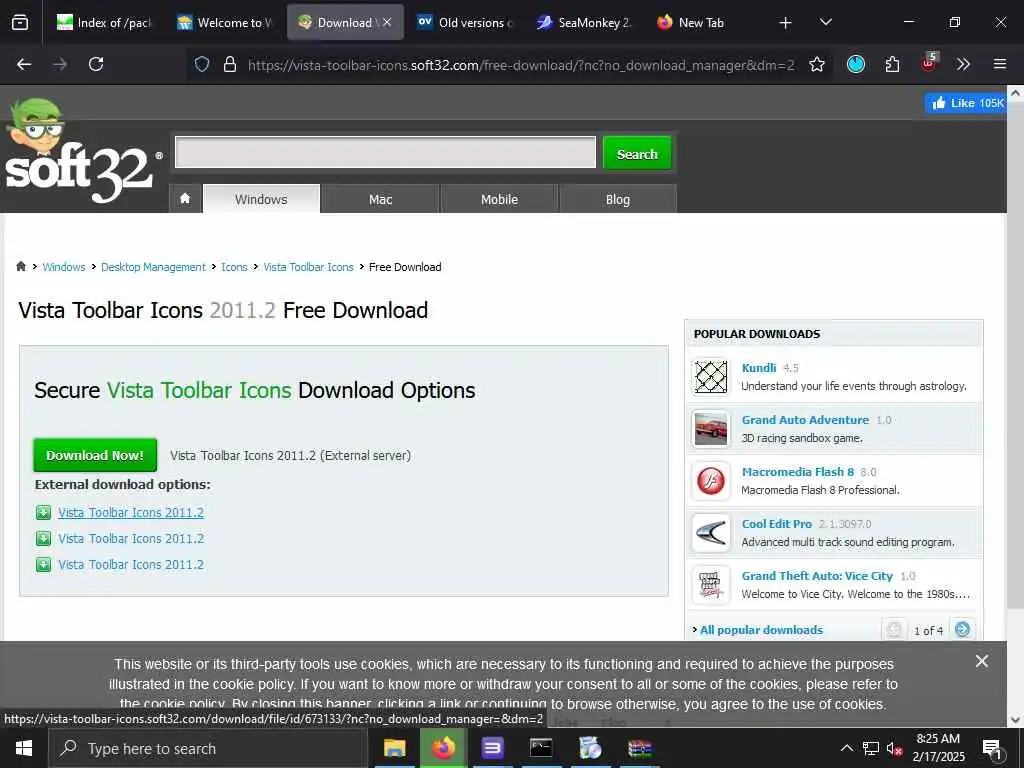Click the Macromedia Flash red icon
Image resolution: width=1024 pixels, height=768 pixels.
tap(711, 481)
